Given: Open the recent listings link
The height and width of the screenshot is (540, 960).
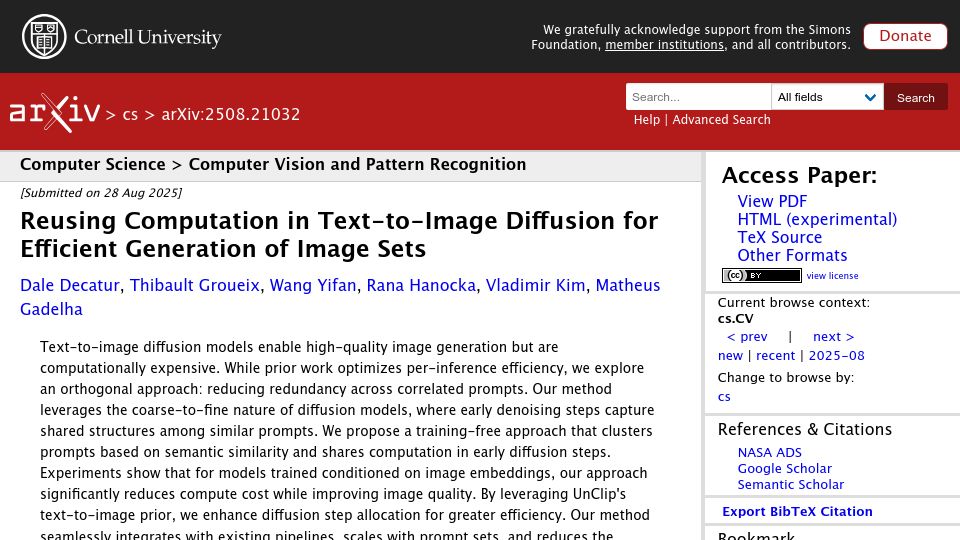Looking at the screenshot, I should (775, 356).
